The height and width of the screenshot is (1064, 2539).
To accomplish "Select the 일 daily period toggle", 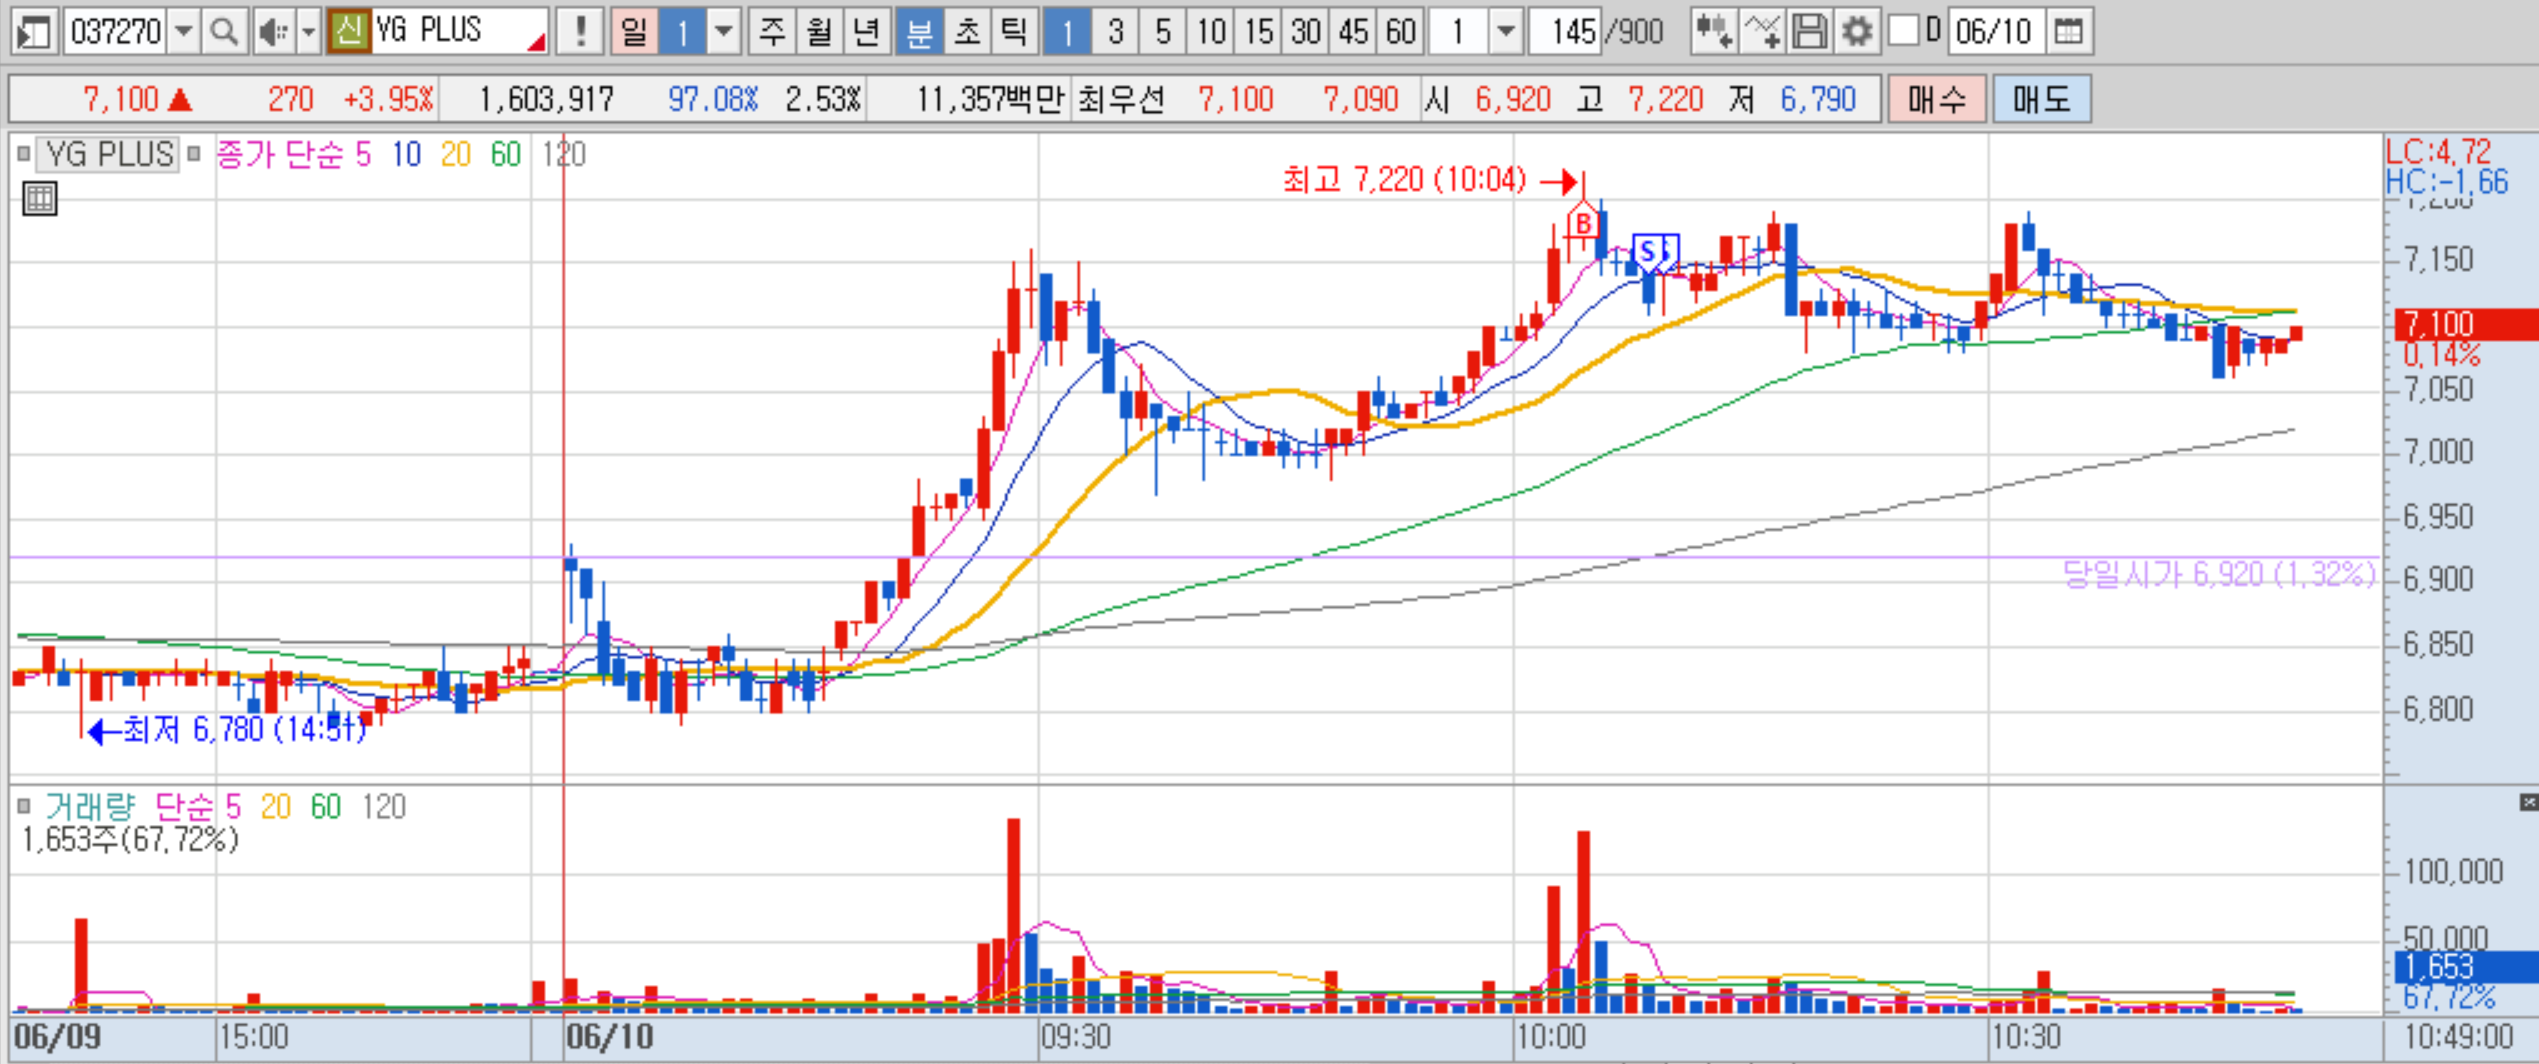I will tap(634, 32).
